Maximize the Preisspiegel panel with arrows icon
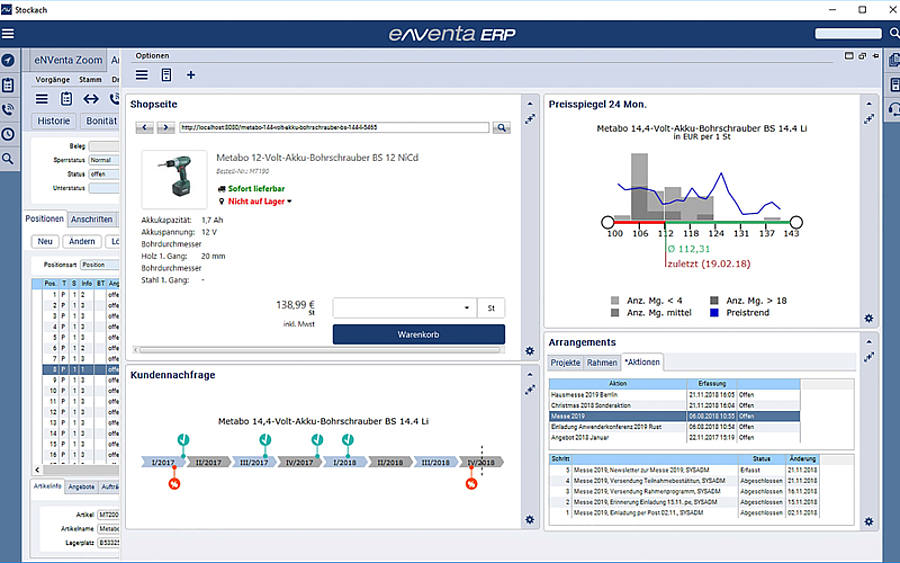The width and height of the screenshot is (900, 563). pos(869,119)
